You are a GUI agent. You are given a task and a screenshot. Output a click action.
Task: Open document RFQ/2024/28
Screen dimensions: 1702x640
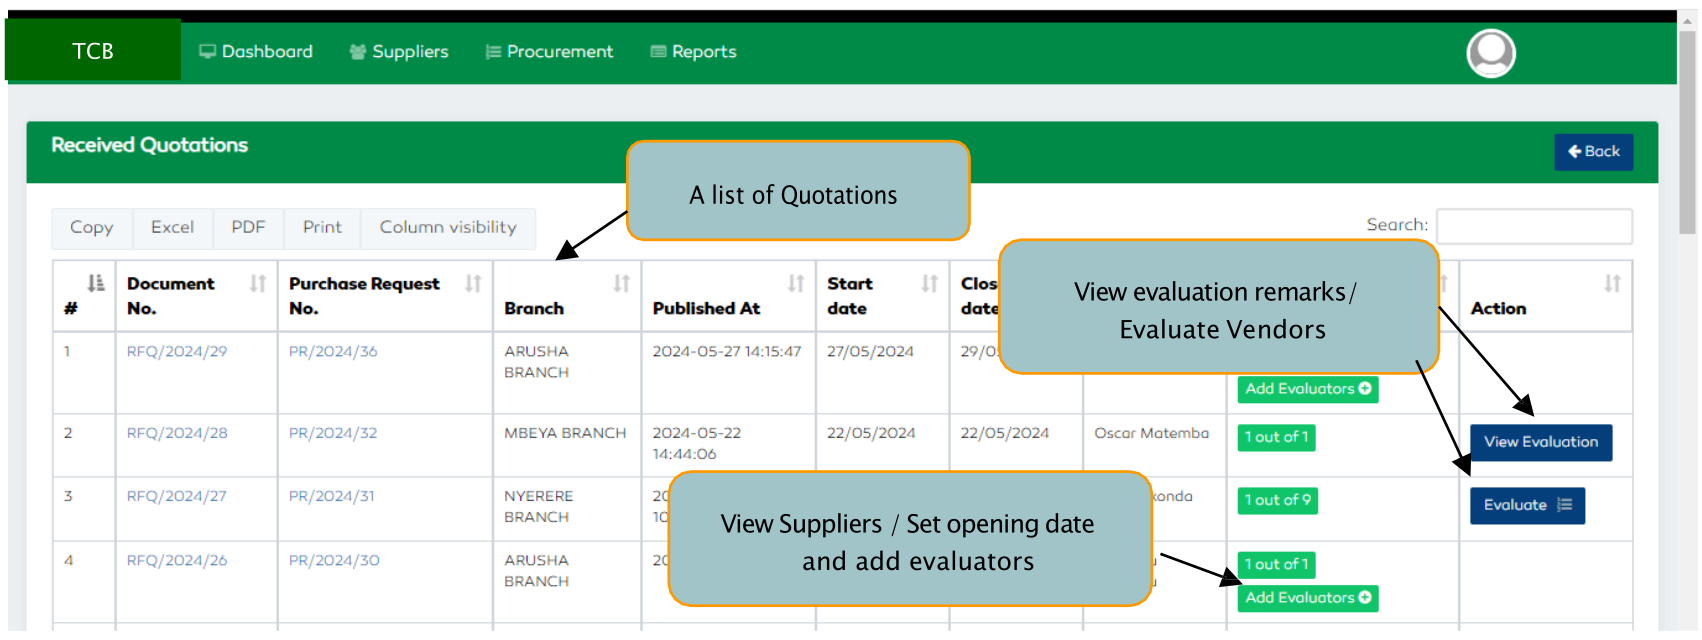point(177,434)
